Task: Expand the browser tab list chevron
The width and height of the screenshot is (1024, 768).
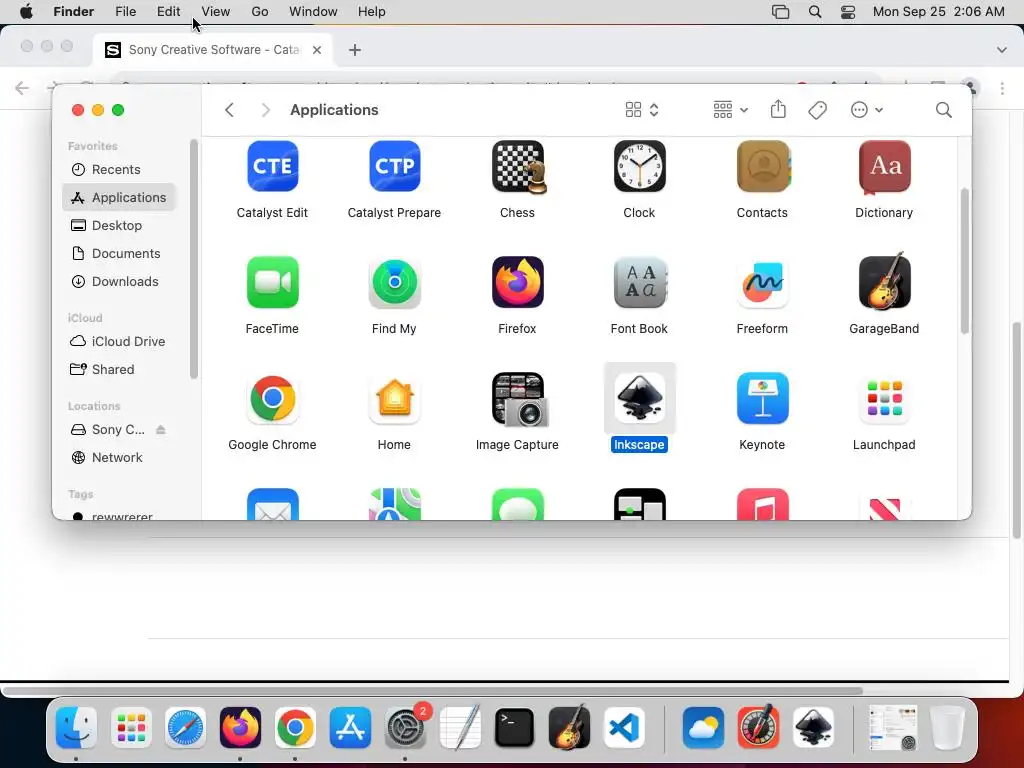Action: tap(1002, 50)
